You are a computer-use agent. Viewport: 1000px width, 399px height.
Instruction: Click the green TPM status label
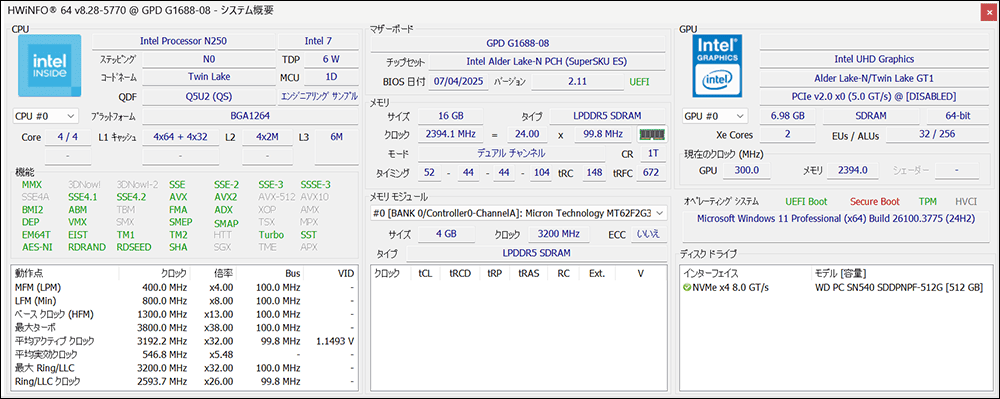928,201
